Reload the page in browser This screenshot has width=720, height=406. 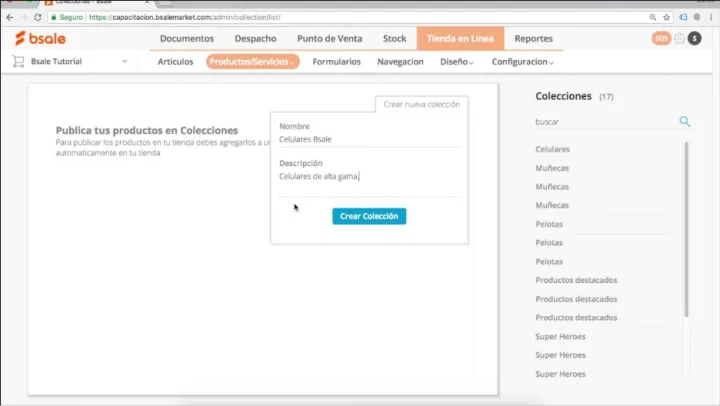[x=38, y=17]
